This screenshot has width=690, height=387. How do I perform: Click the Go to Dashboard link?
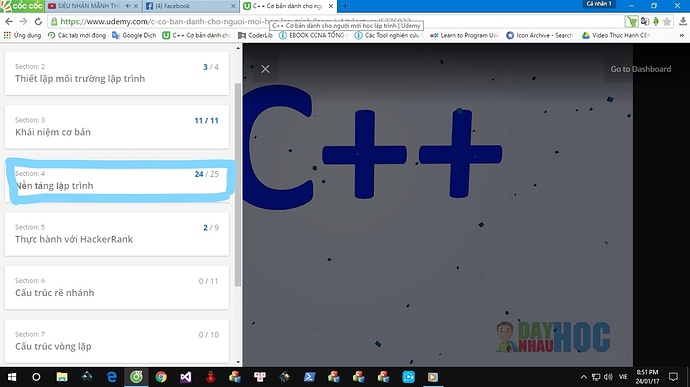[641, 69]
